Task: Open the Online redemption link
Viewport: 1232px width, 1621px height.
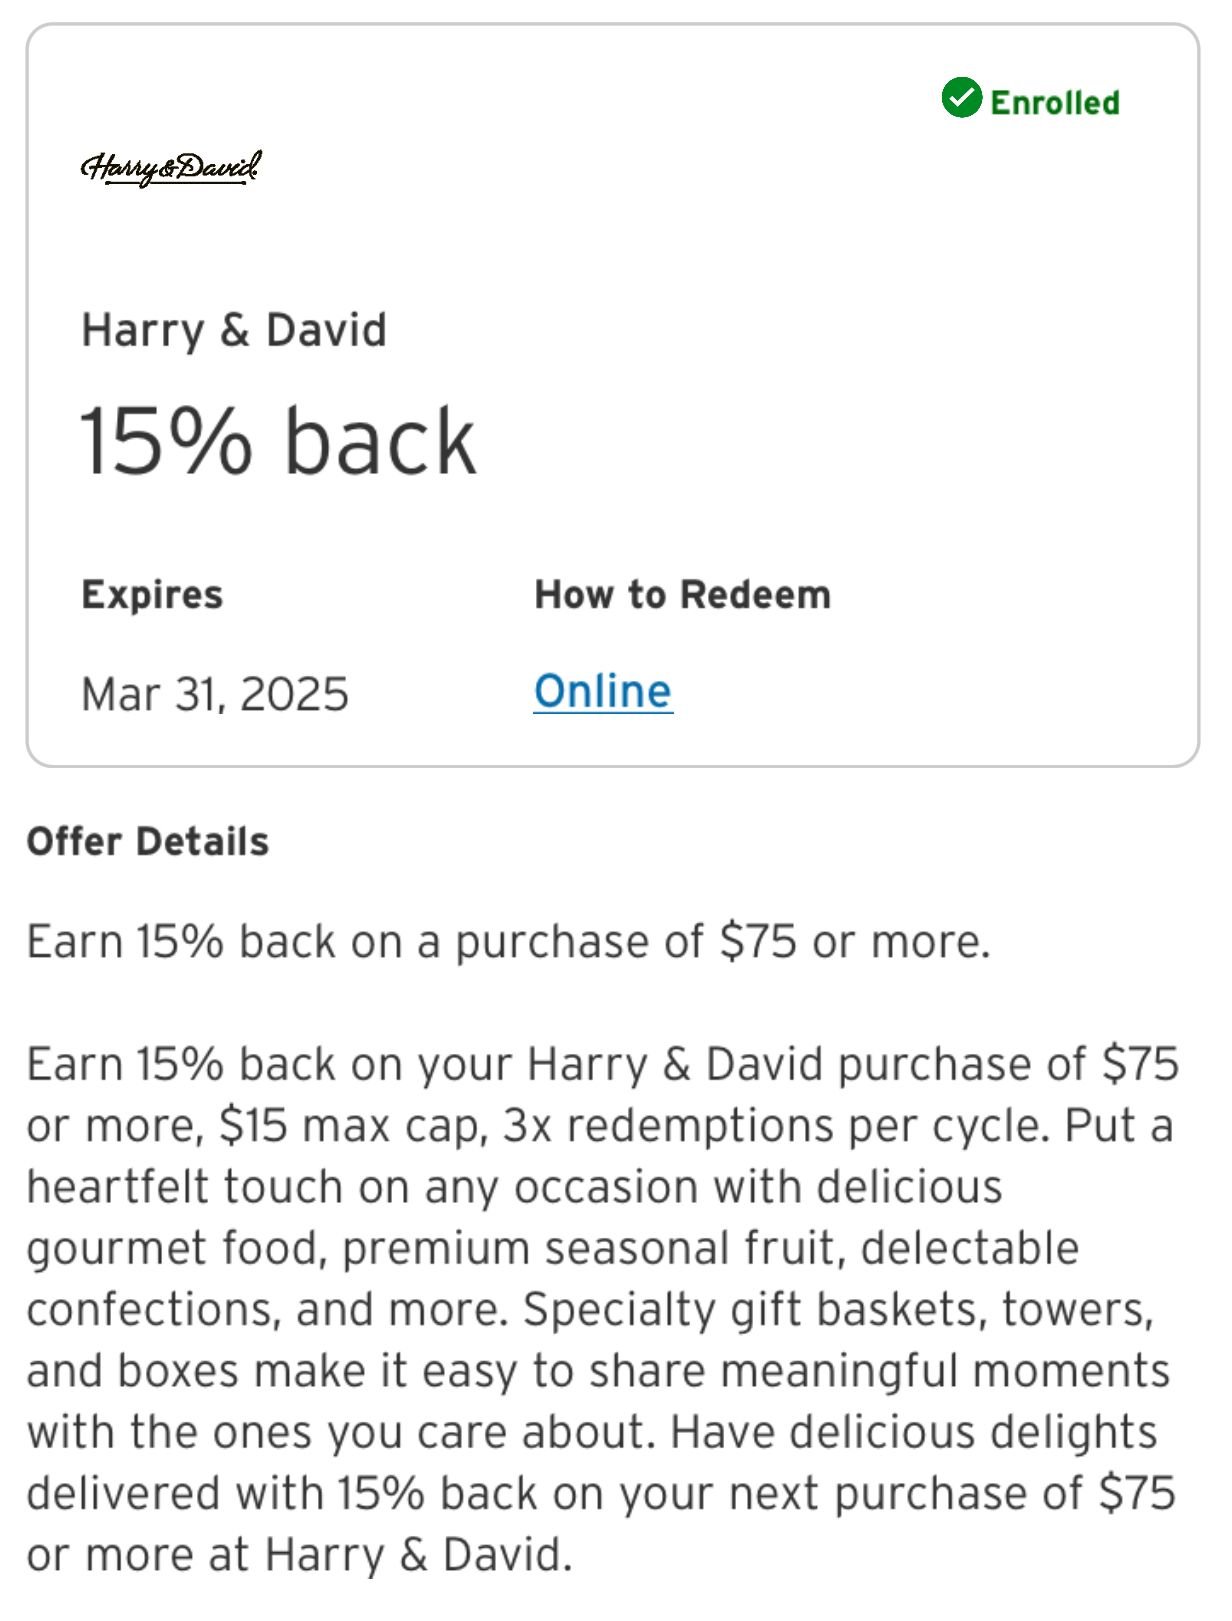Action: tap(603, 692)
